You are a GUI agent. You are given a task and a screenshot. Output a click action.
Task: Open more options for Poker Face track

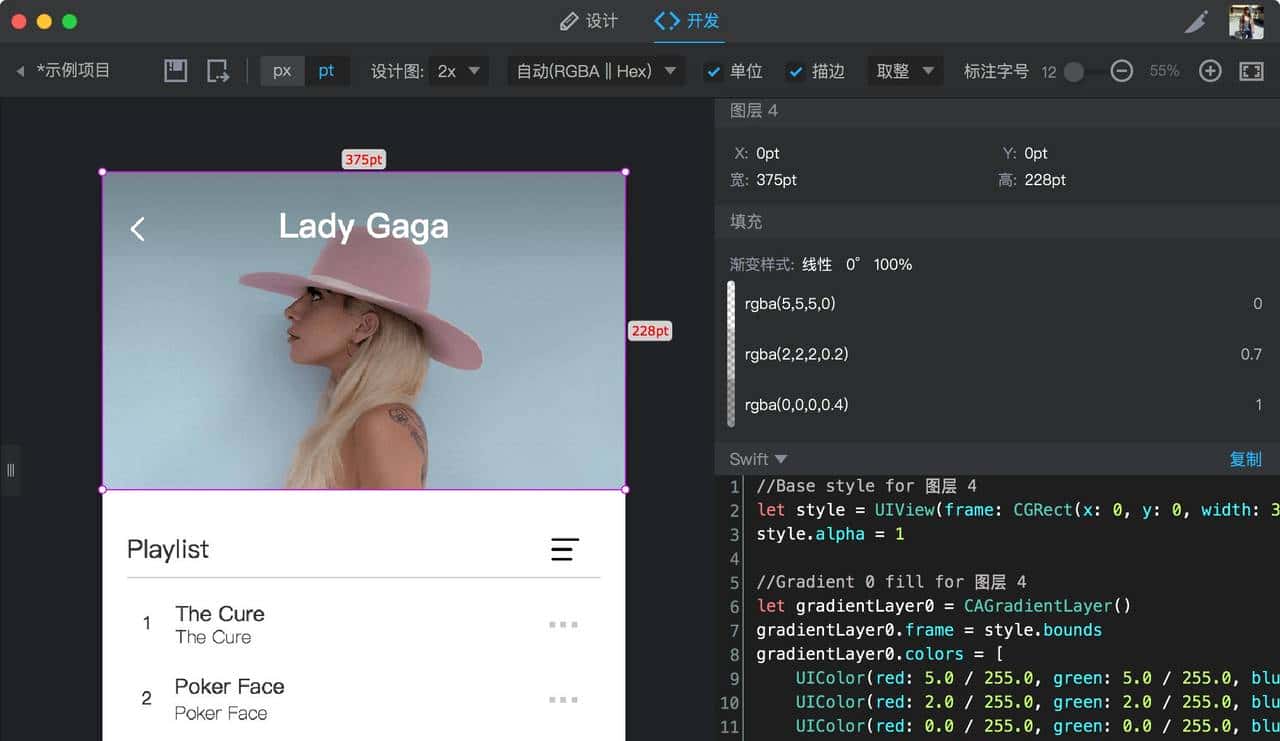click(563, 700)
